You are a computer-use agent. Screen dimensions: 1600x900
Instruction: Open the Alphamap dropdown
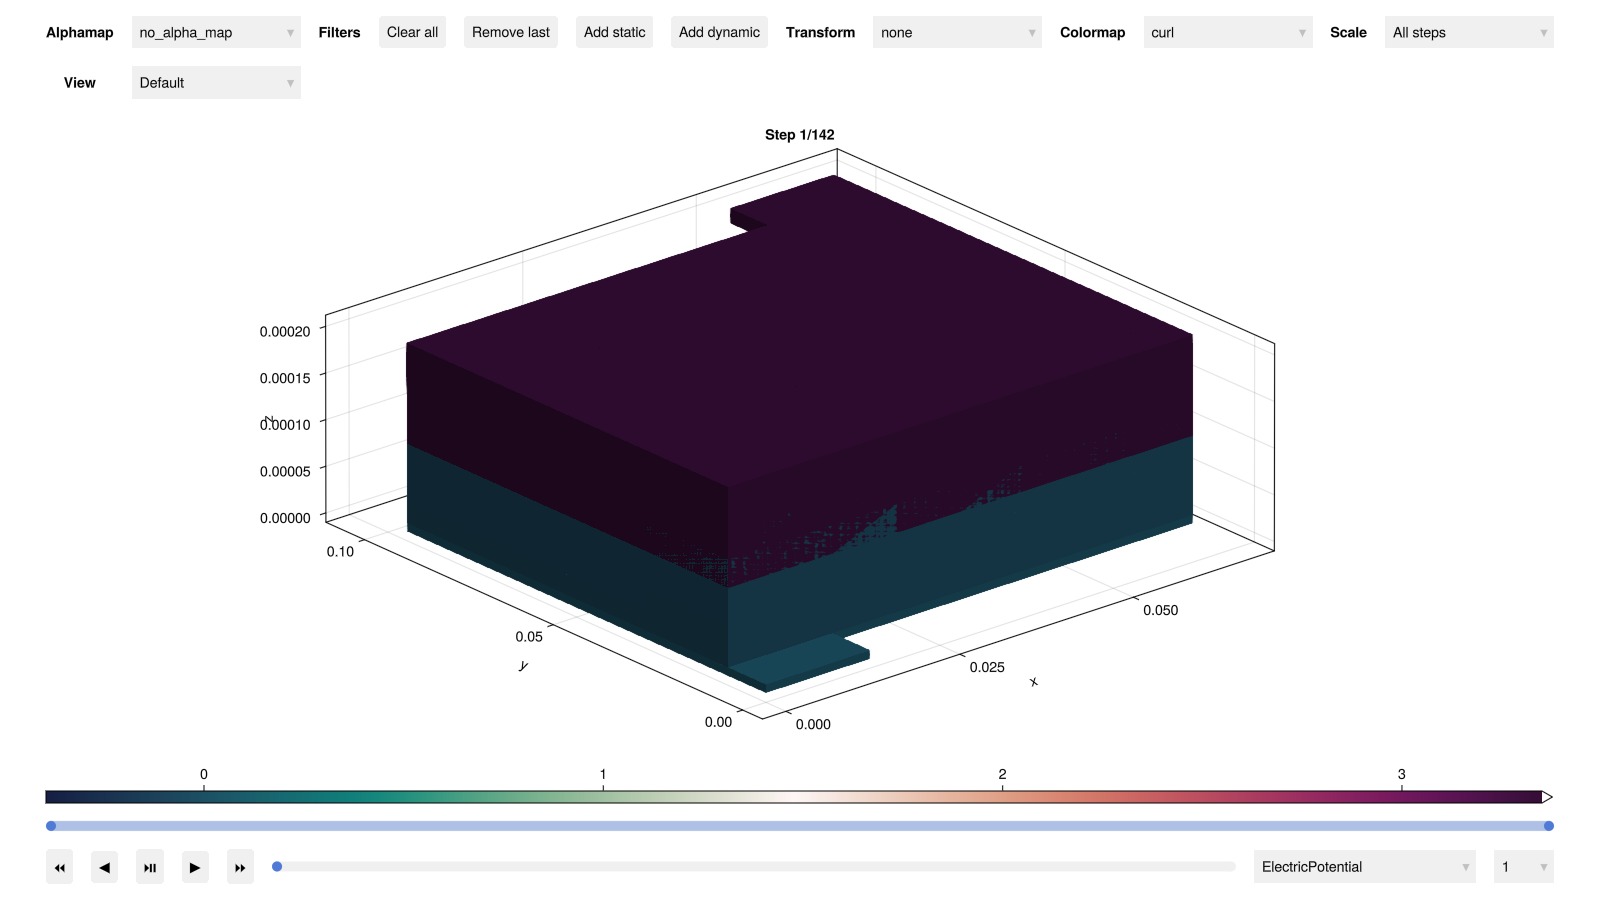click(216, 32)
